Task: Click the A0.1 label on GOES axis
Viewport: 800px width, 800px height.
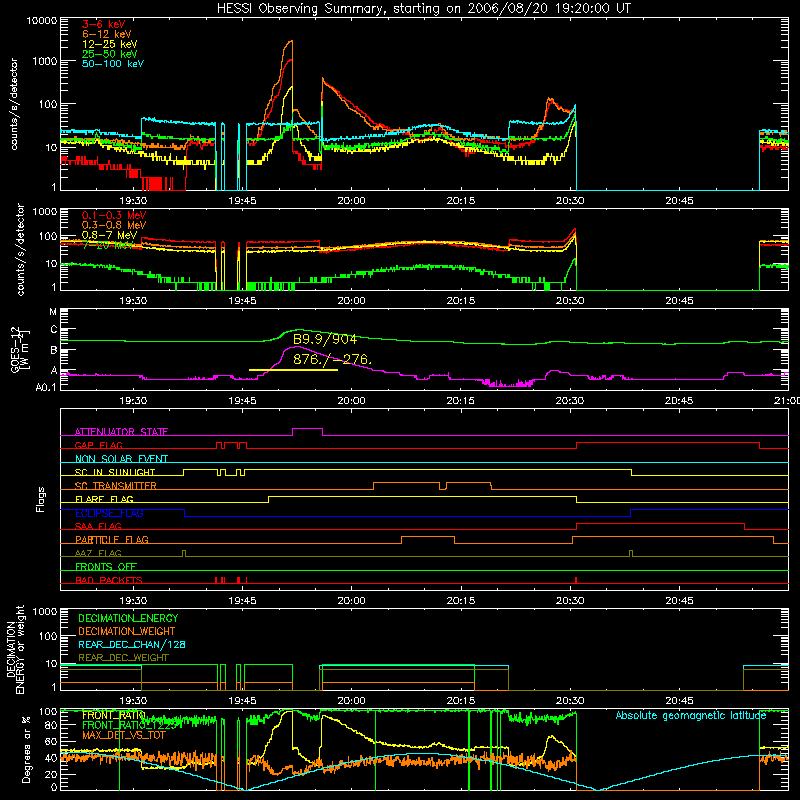Action: pyautogui.click(x=46, y=388)
